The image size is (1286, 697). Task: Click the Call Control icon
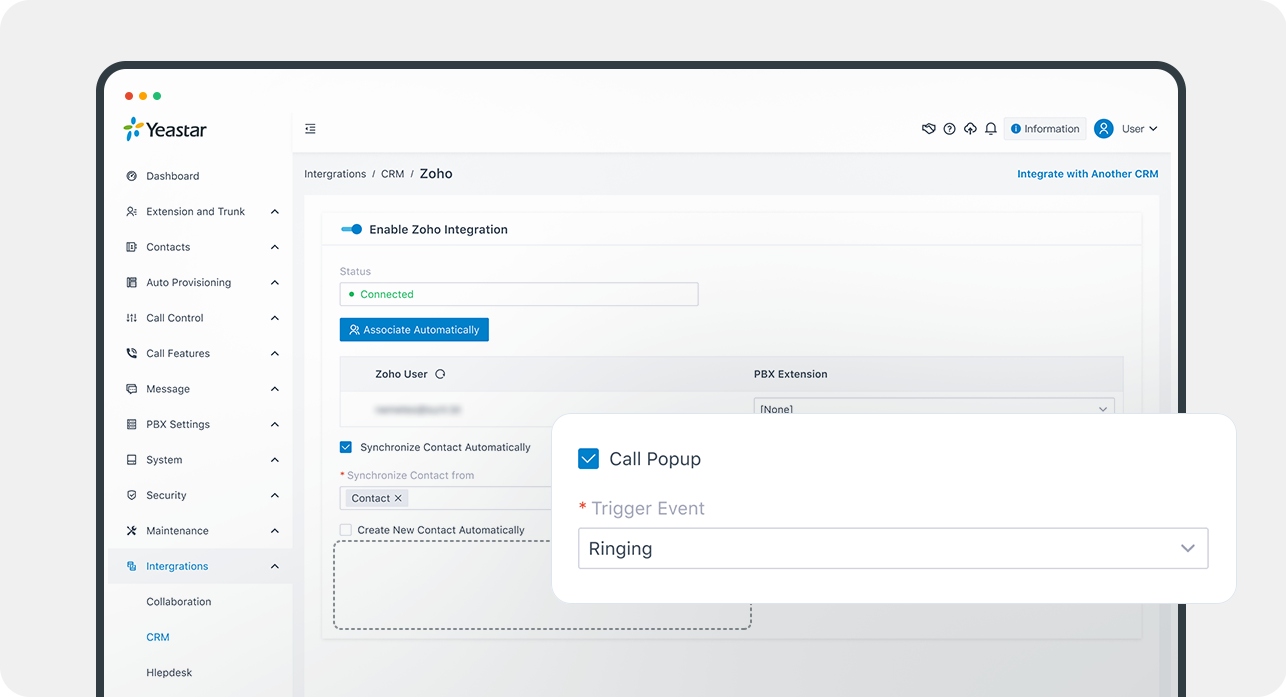pos(132,318)
